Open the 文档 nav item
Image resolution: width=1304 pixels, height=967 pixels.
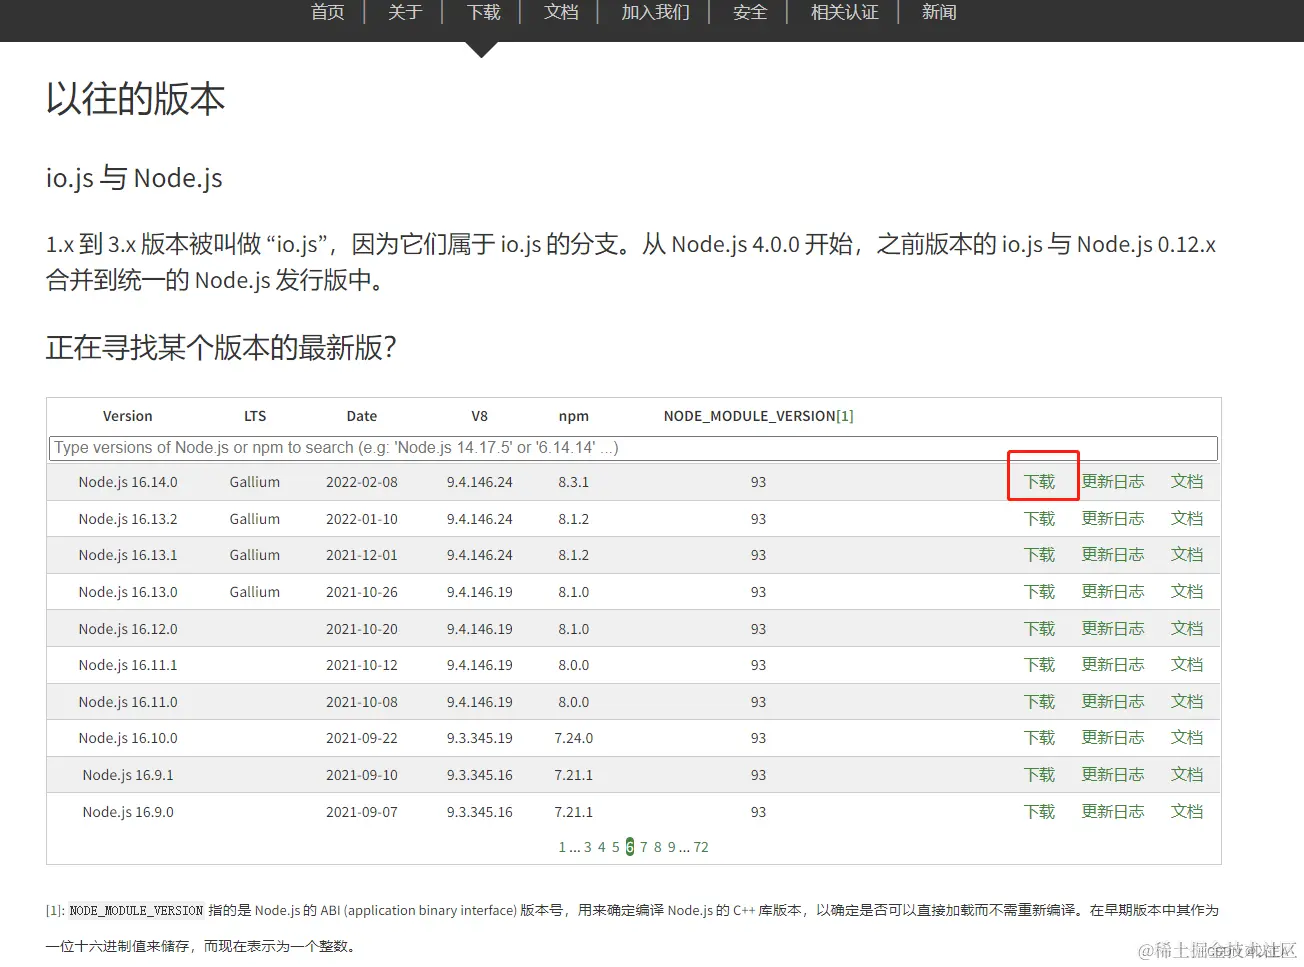(x=561, y=12)
